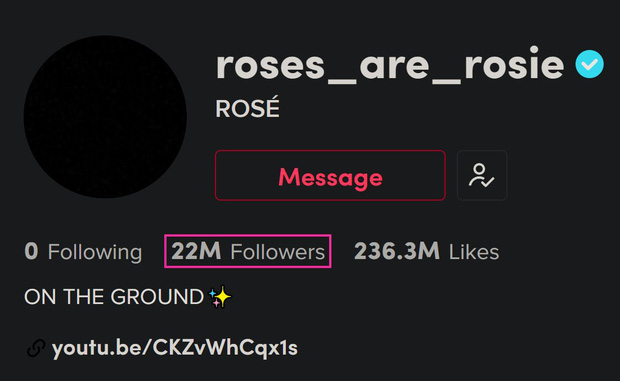This screenshot has height=381, width=620.
Task: Click the person-with-checkmark following icon button
Action: coord(482,175)
